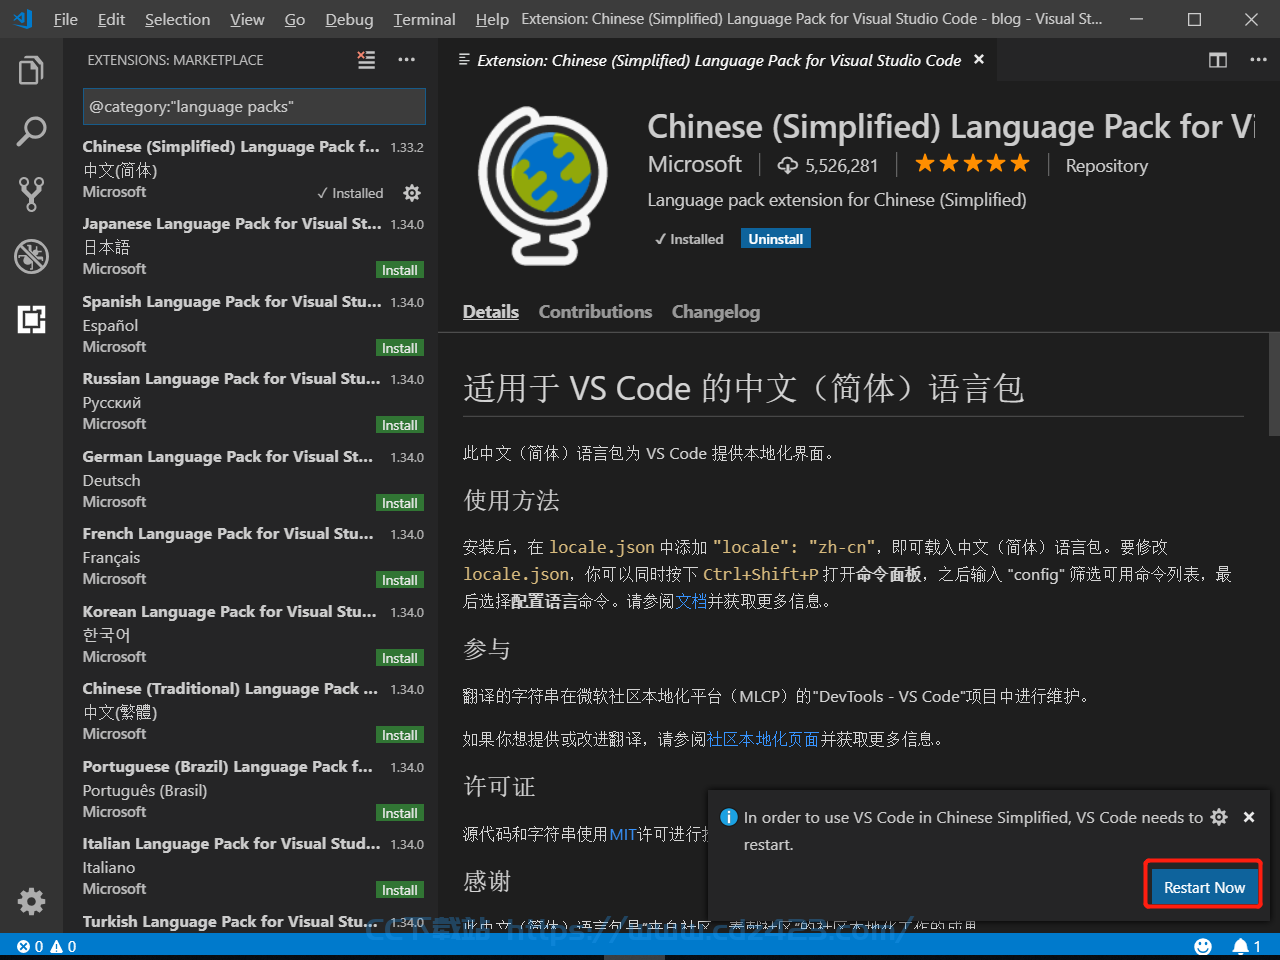Screen dimensions: 1280x960
Task: Close the Extension editor tab
Action: coord(979,60)
